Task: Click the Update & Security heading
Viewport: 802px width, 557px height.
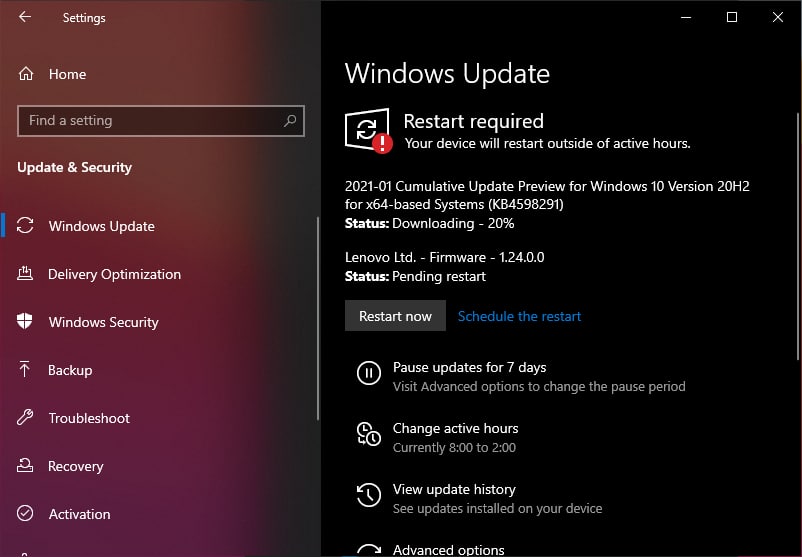Action: (x=75, y=167)
